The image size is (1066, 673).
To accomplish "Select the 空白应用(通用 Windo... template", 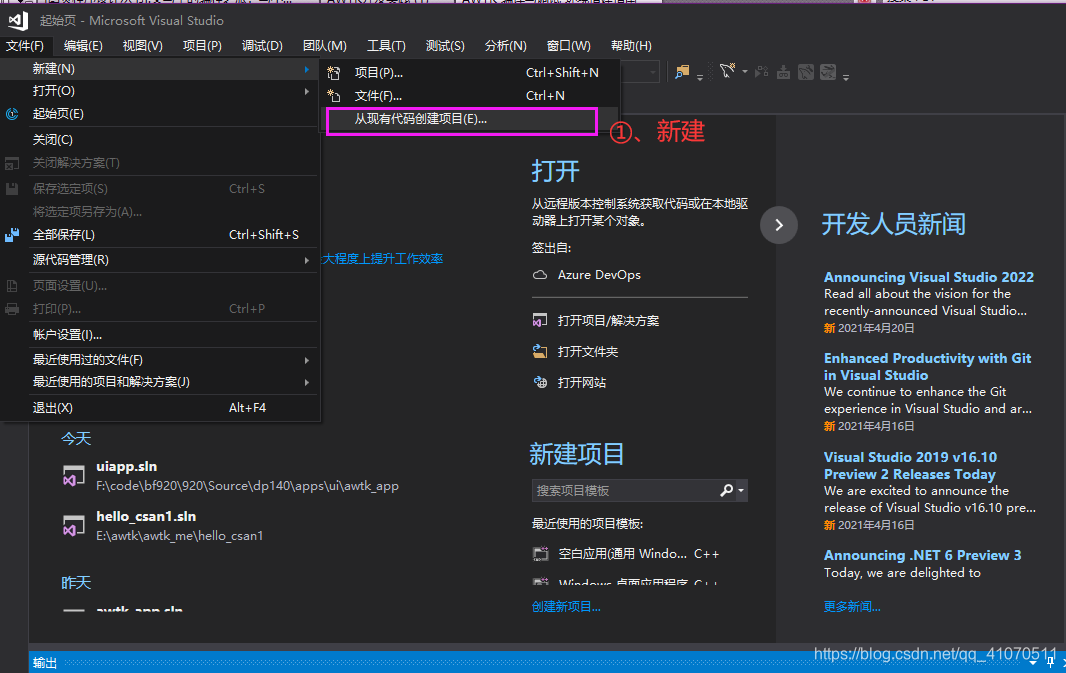I will pos(638,554).
